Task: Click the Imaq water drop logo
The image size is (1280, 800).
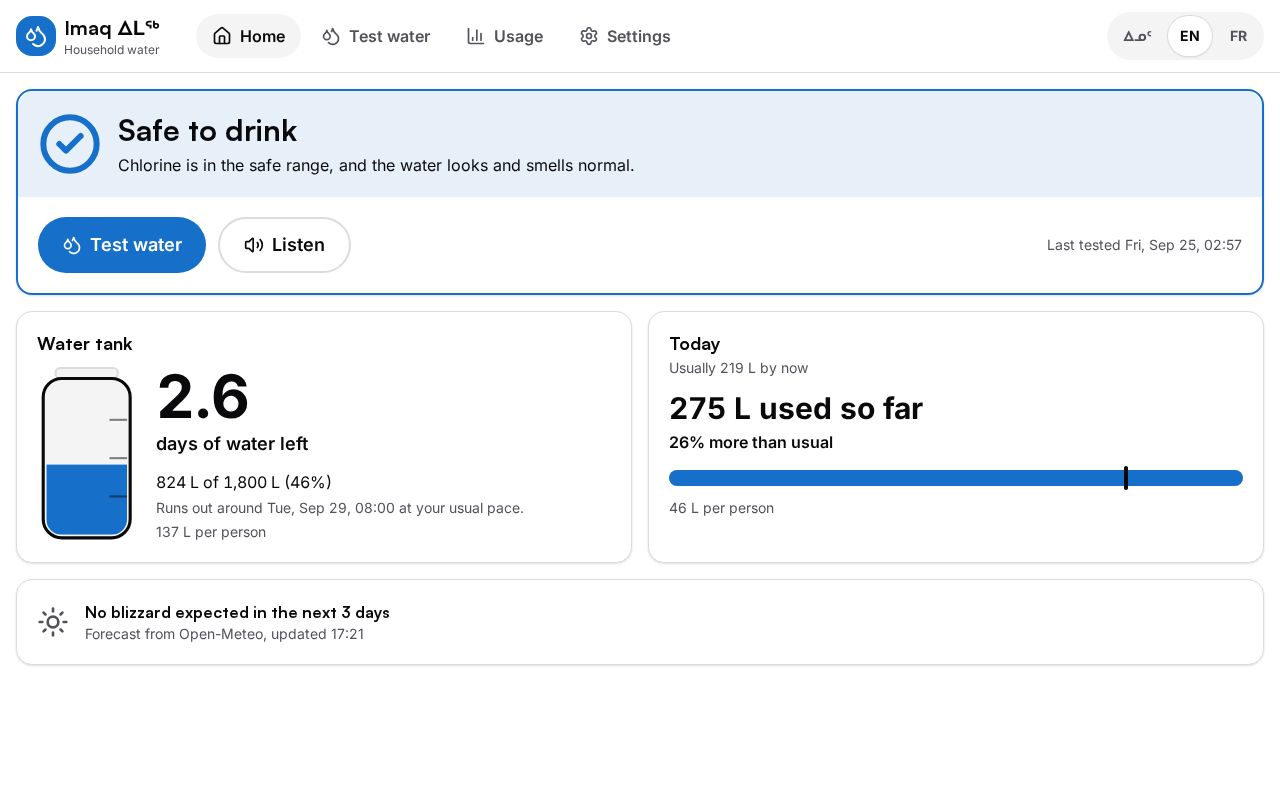Action: 36,36
